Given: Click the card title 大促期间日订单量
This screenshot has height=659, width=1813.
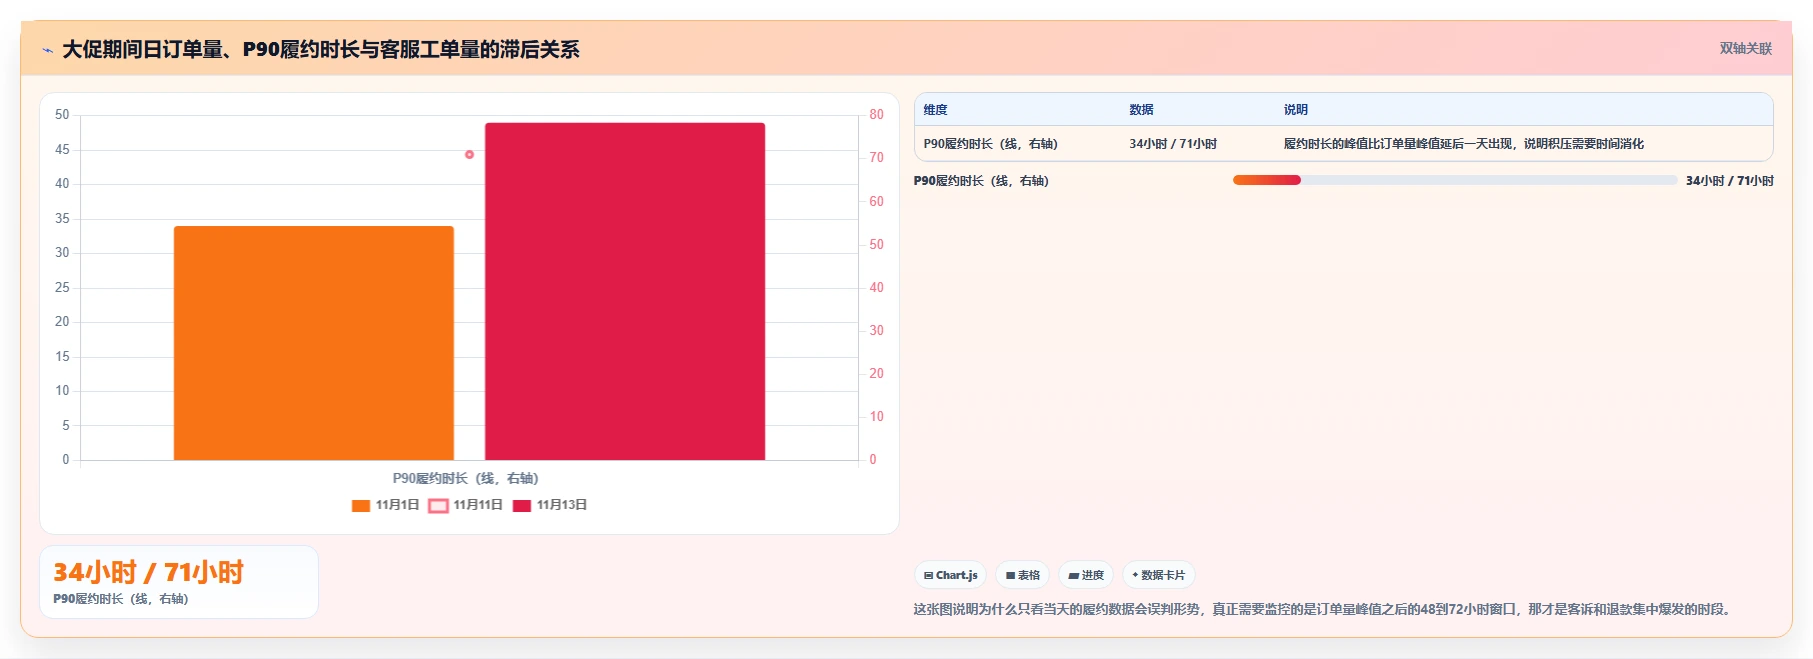Looking at the screenshot, I should (x=321, y=49).
